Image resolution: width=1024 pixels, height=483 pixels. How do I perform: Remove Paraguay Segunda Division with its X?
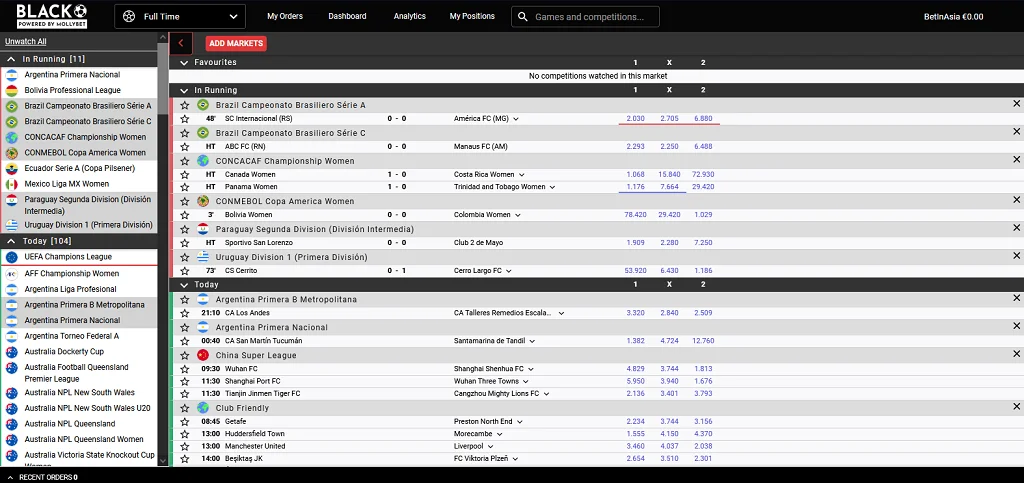click(x=1016, y=228)
